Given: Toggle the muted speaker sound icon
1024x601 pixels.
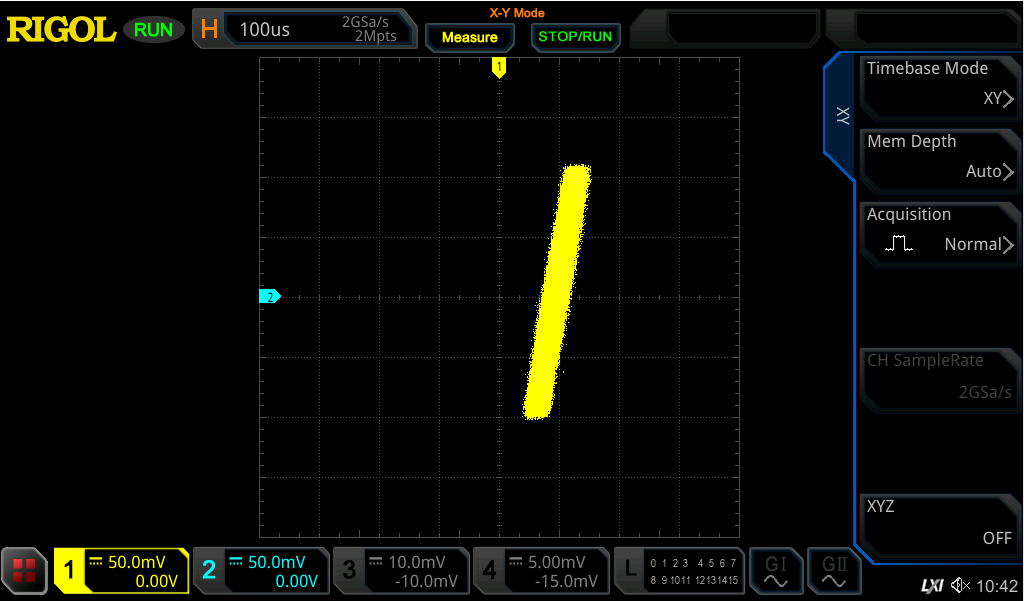Looking at the screenshot, I should tap(960, 585).
